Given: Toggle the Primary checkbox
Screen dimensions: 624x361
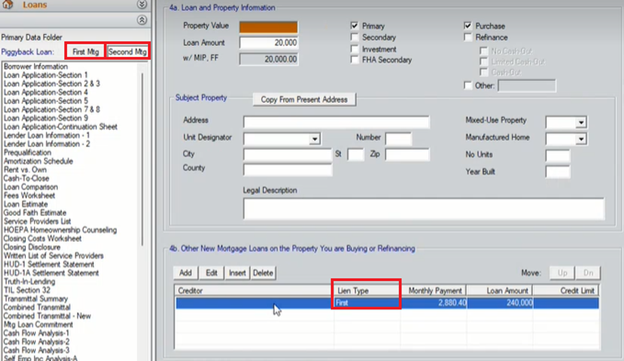Looking at the screenshot, I should (x=354, y=26).
